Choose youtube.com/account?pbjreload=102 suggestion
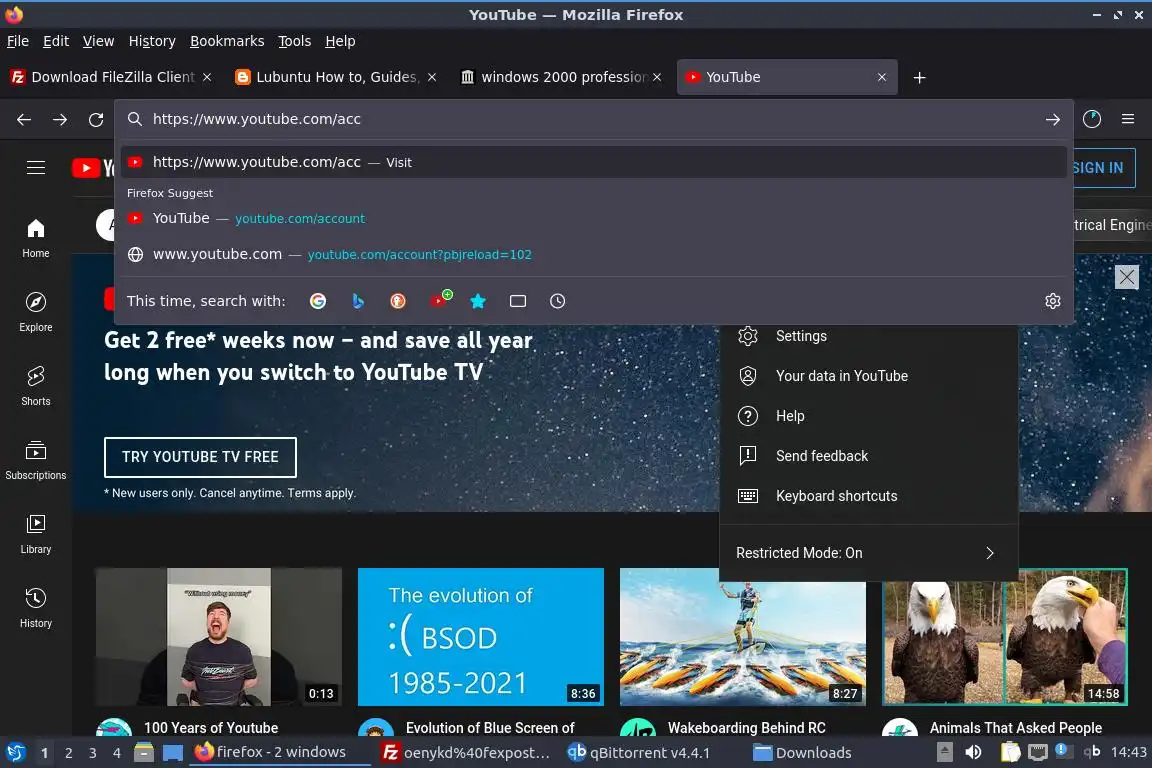This screenshot has width=1152, height=768. click(594, 254)
